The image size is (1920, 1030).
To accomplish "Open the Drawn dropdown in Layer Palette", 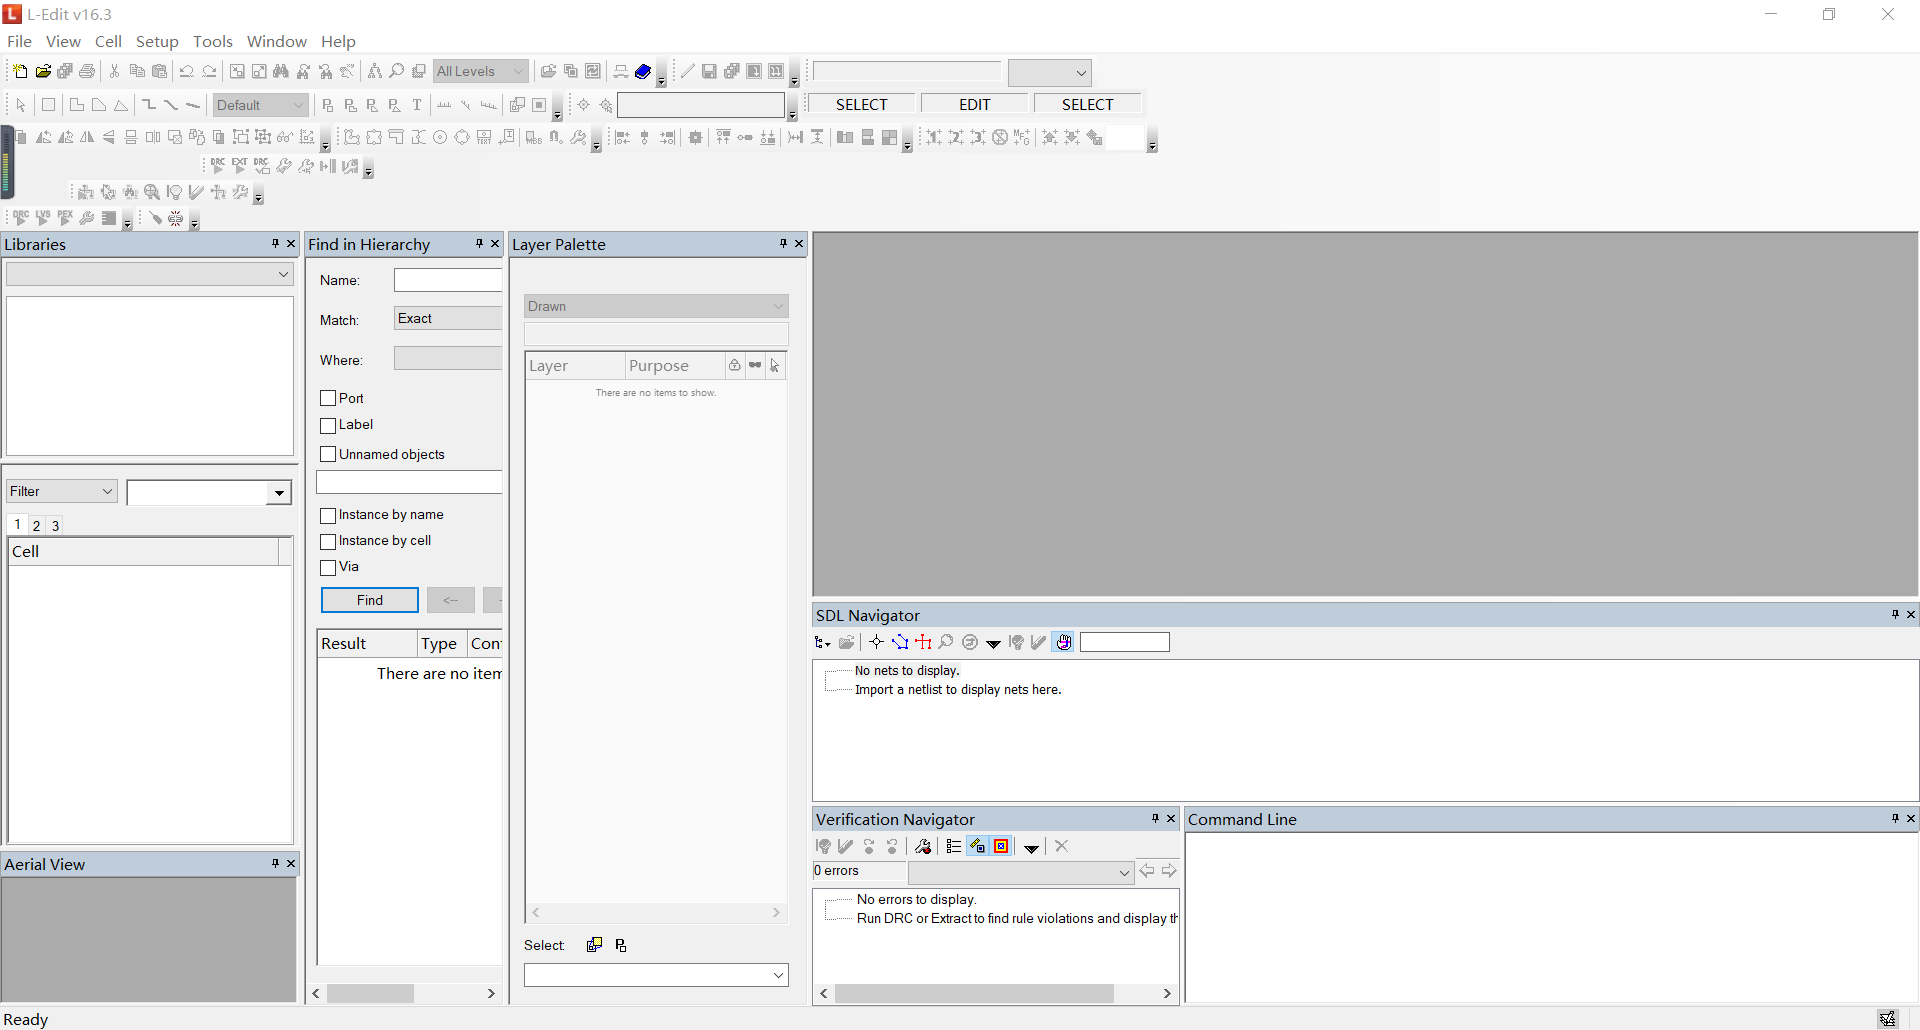I will [656, 306].
